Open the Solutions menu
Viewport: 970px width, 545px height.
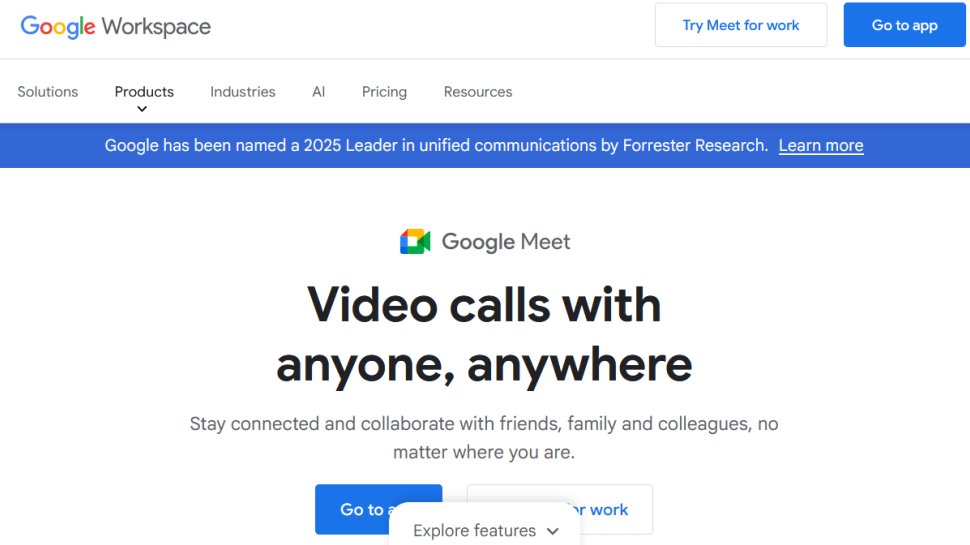48,92
